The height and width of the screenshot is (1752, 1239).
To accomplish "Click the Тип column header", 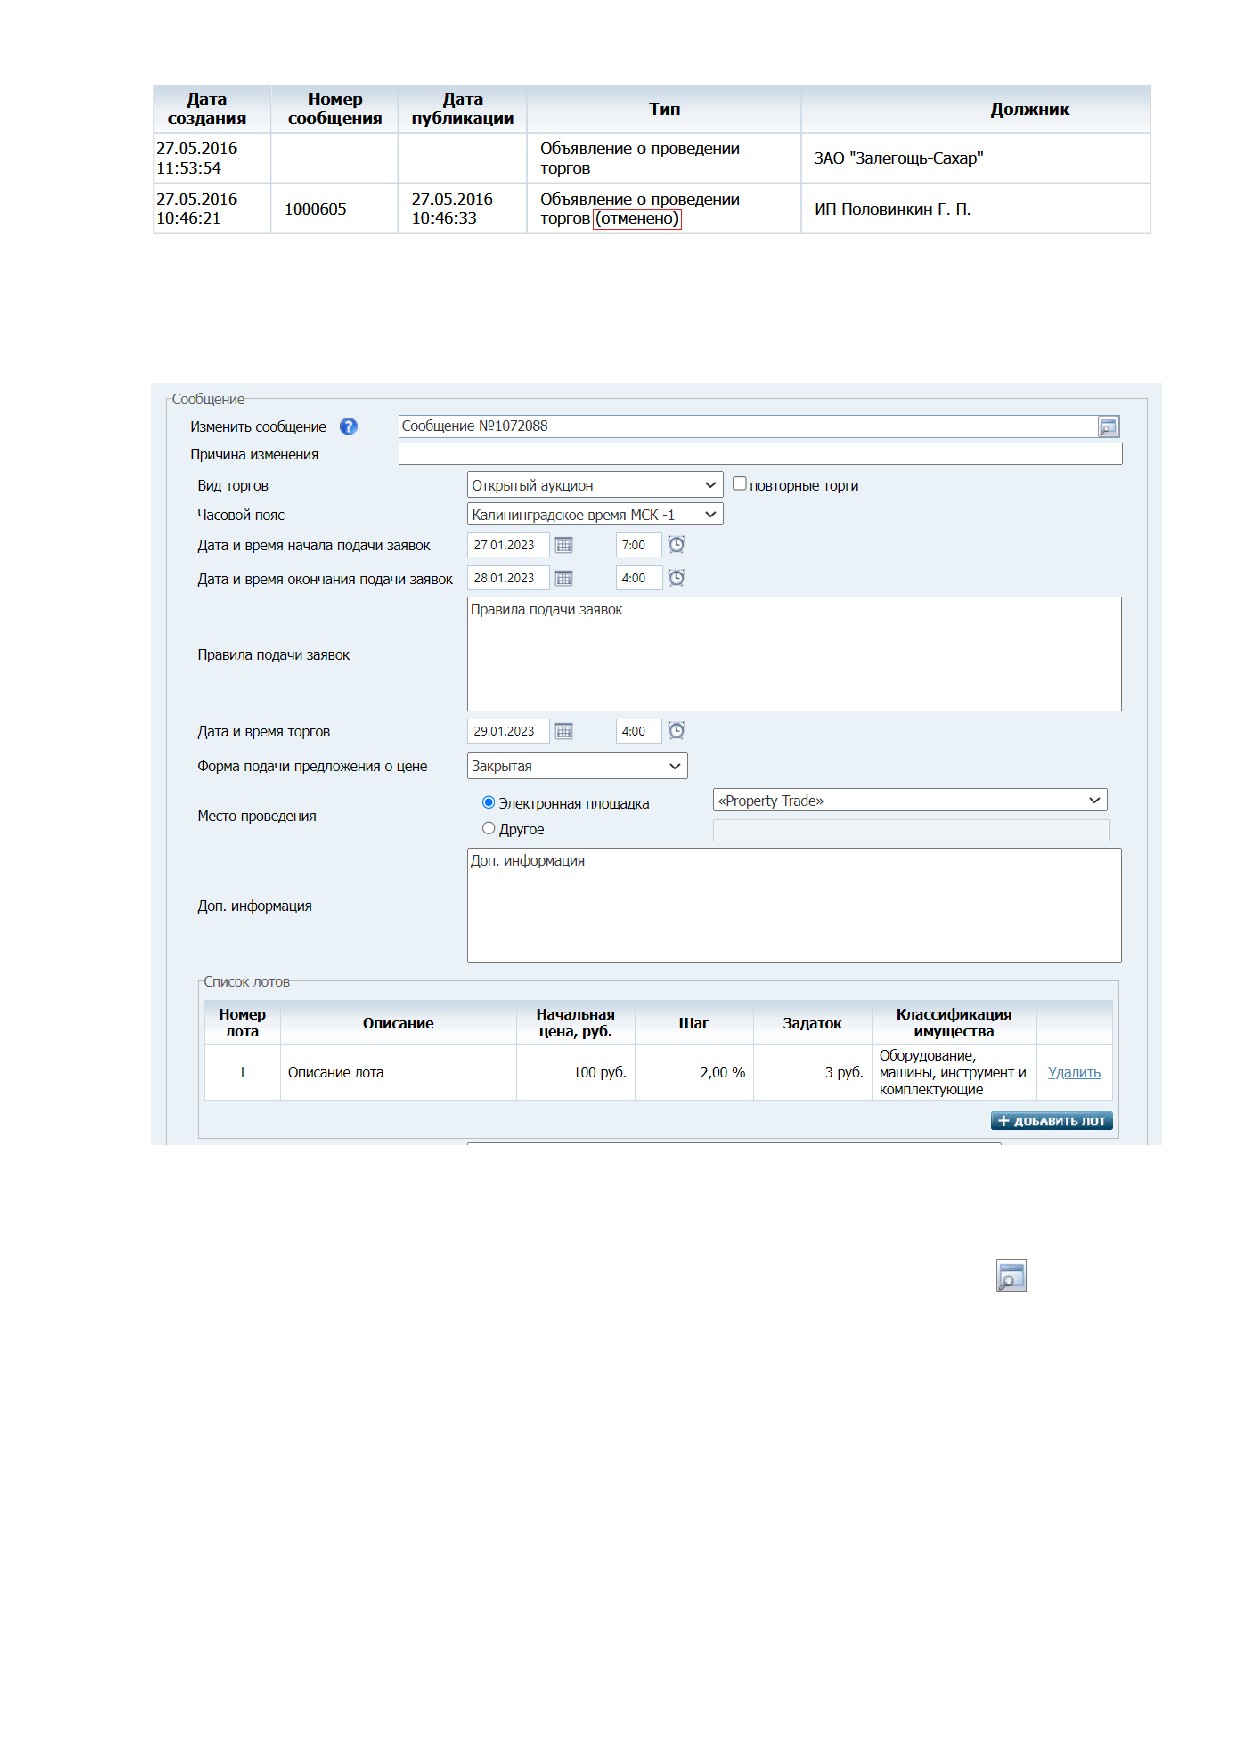I will 664,109.
